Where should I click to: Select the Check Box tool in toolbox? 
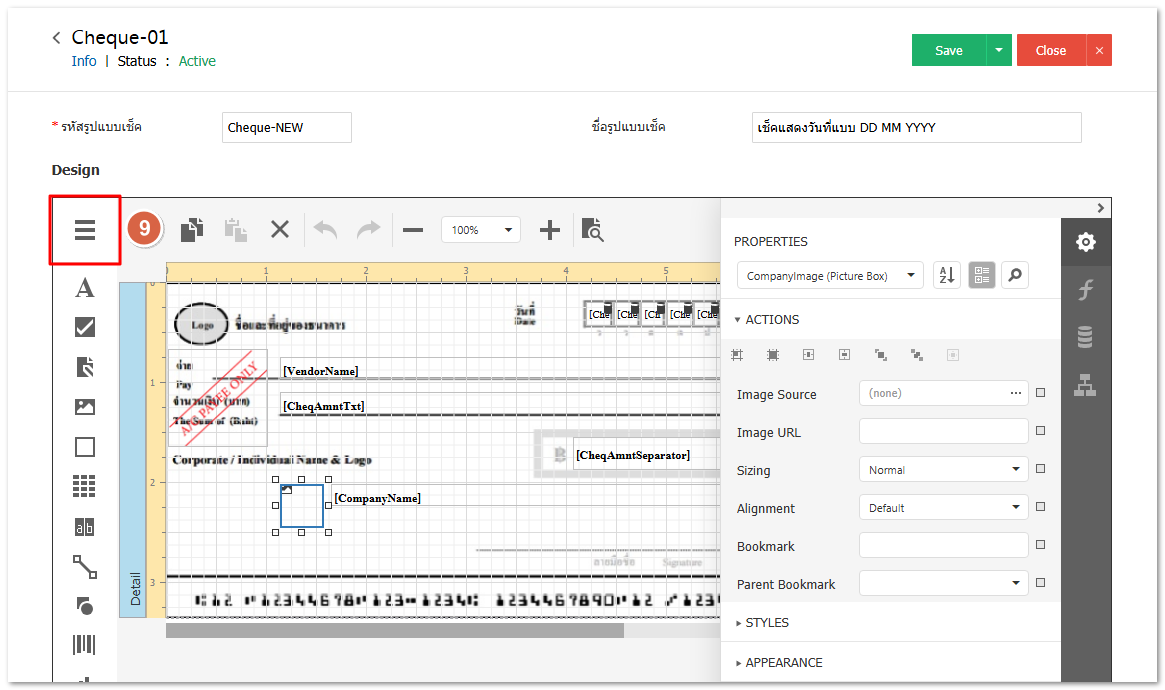[x=85, y=327]
